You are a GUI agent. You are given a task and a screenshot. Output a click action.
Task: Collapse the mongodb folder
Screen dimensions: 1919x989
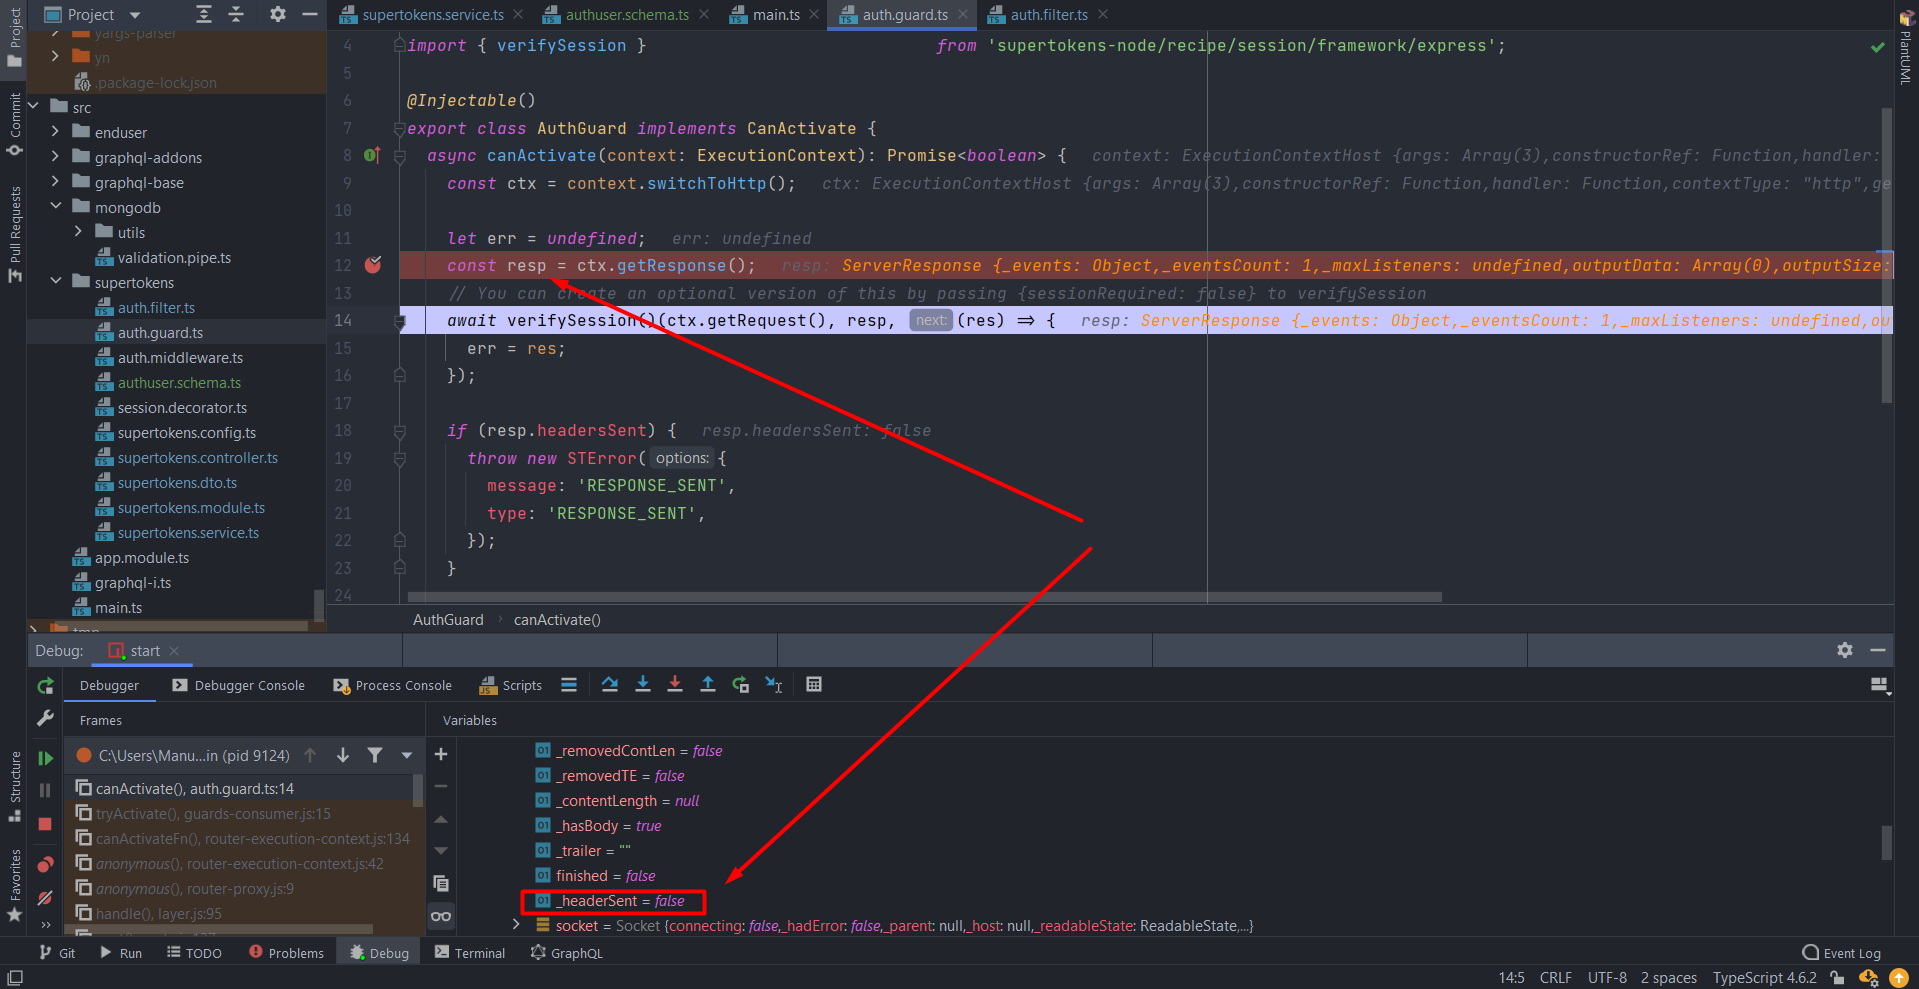[x=55, y=207]
